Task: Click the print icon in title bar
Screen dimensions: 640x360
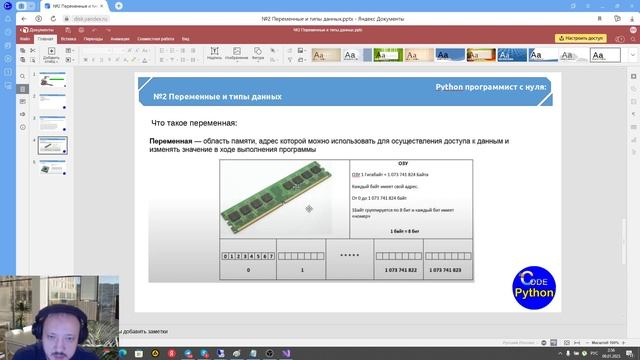Action: tap(81, 30)
